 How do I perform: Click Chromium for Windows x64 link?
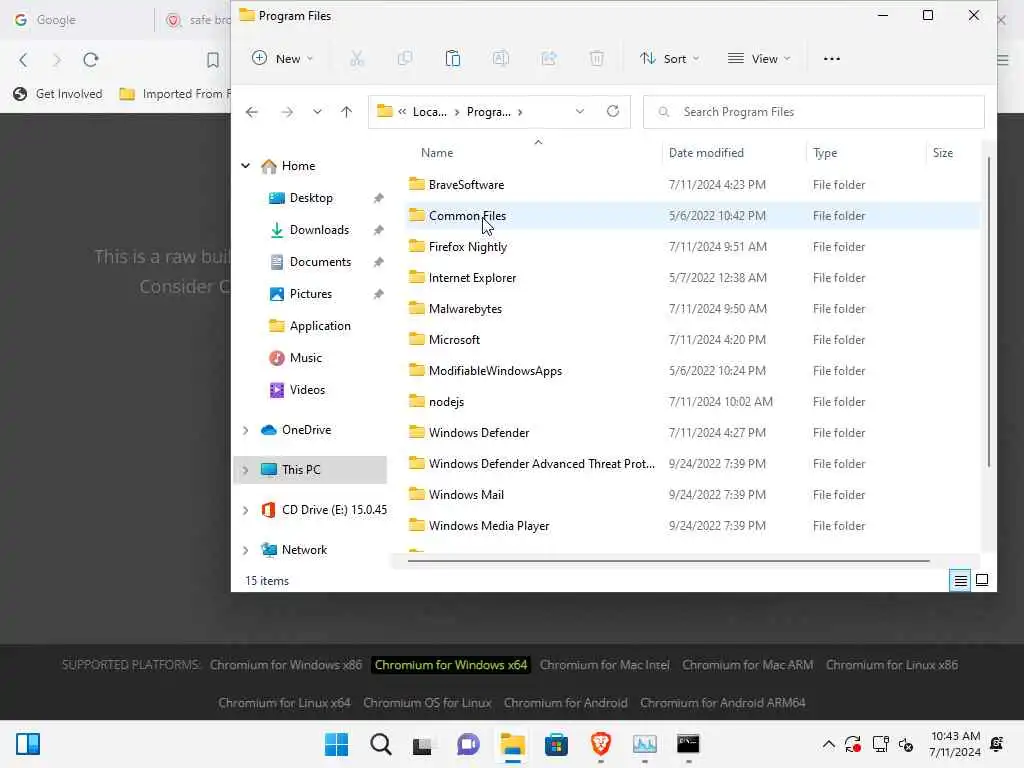451,665
